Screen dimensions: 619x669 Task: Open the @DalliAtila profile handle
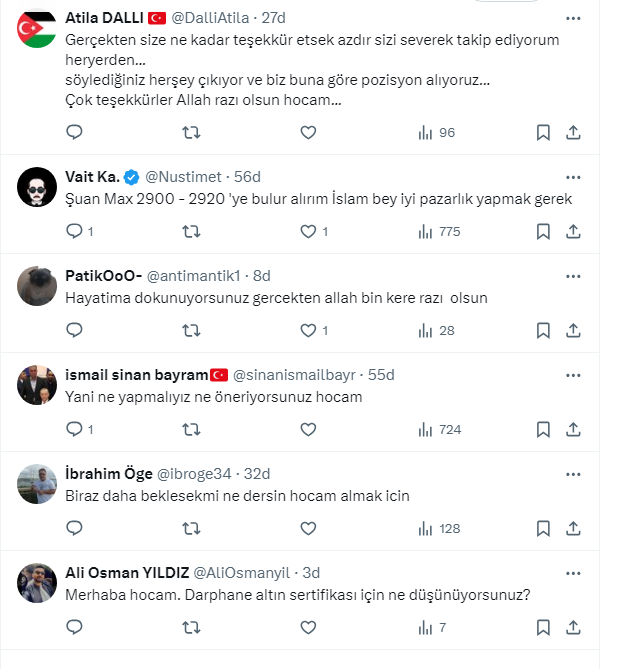[x=210, y=18]
